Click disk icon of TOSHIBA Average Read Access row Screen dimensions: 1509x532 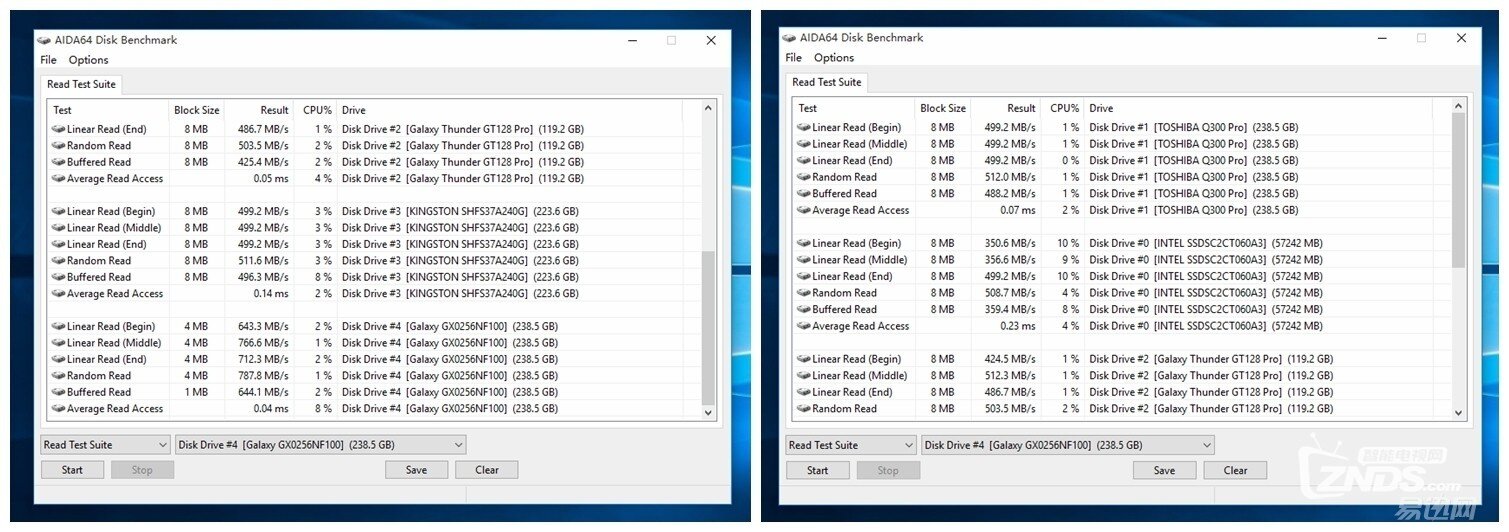point(804,210)
